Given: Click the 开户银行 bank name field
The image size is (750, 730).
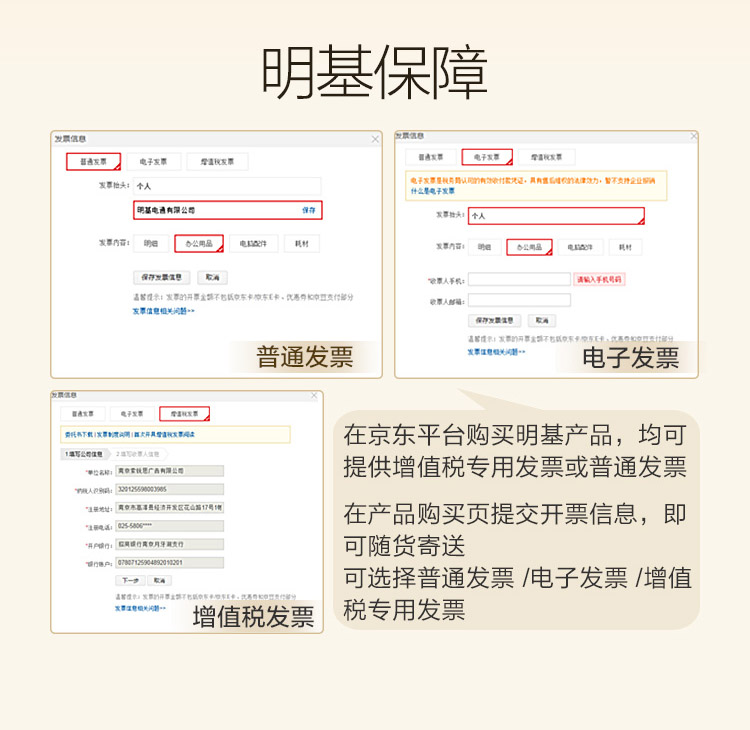Looking at the screenshot, I should [x=170, y=544].
